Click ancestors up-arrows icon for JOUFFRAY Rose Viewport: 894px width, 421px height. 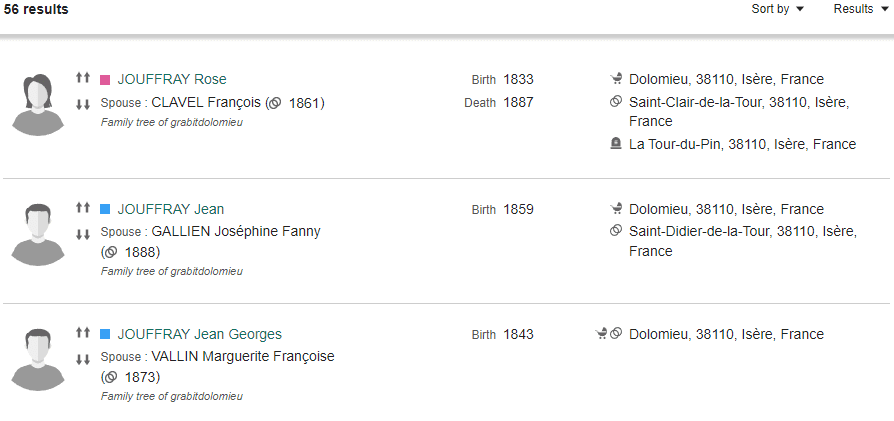[x=83, y=78]
